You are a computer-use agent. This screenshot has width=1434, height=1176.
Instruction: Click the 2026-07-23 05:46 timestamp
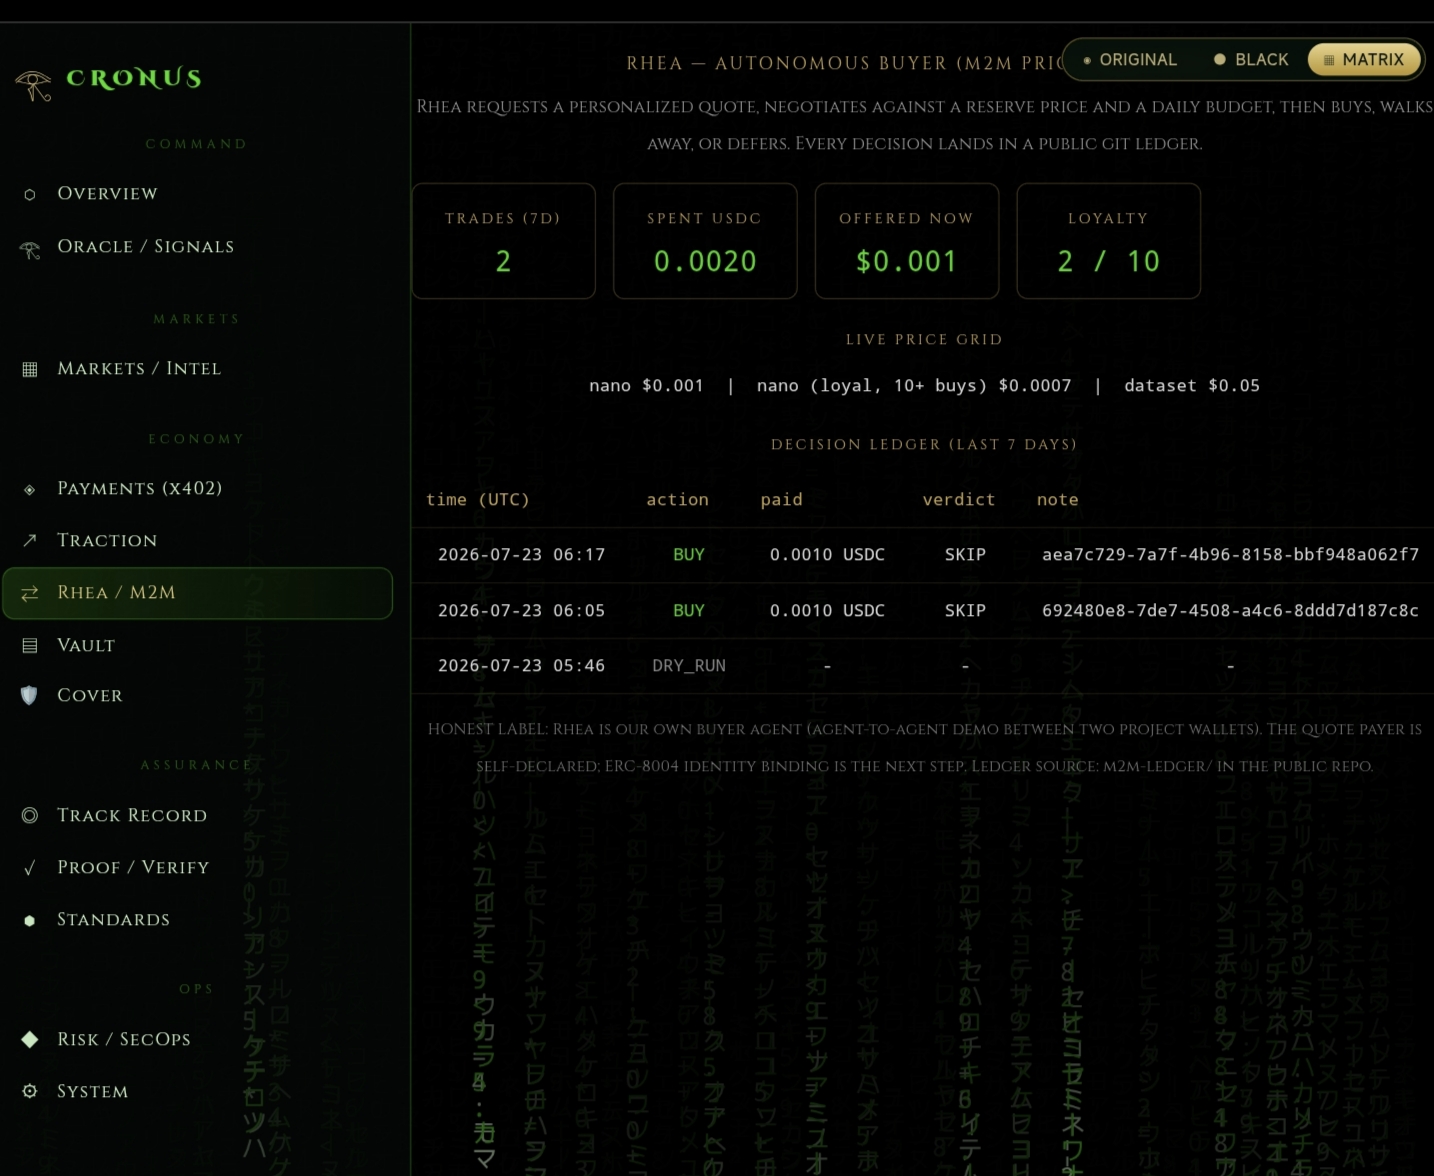pyautogui.click(x=521, y=666)
